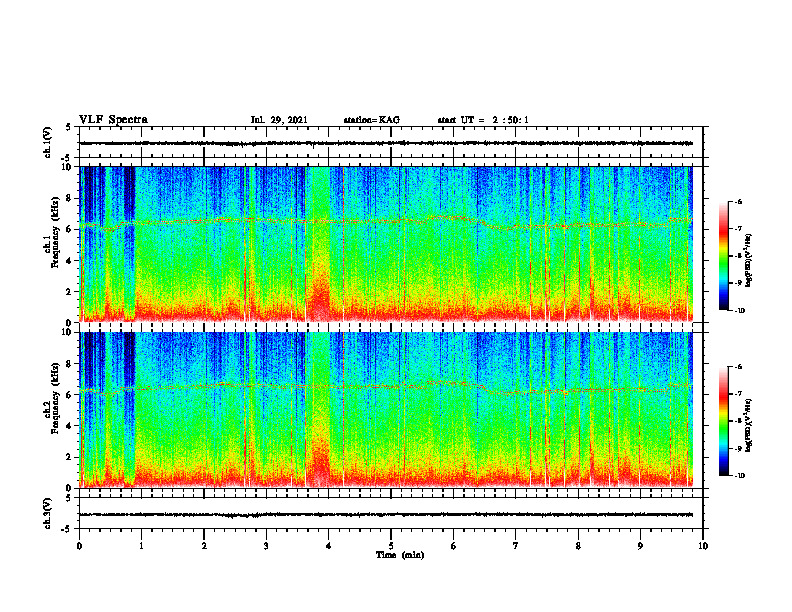Click time-axis tick label "9"
The width and height of the screenshot is (792, 612).
[640, 546]
